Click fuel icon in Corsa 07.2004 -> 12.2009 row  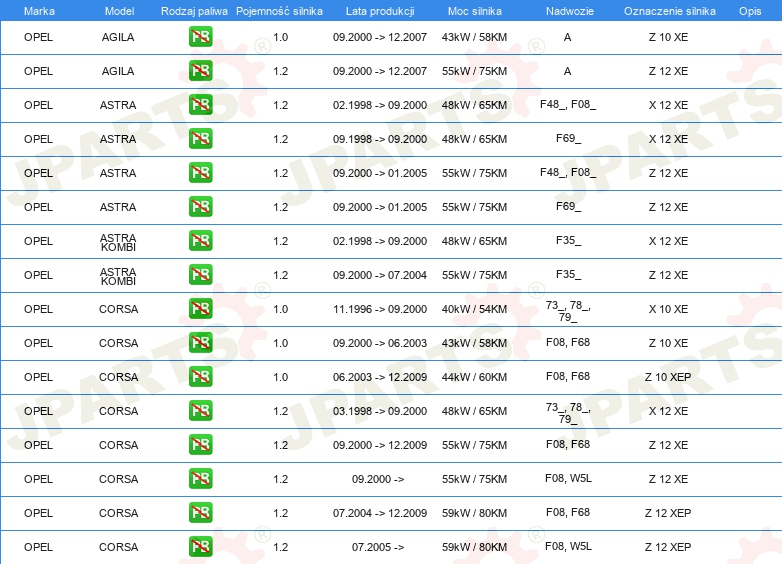point(200,512)
